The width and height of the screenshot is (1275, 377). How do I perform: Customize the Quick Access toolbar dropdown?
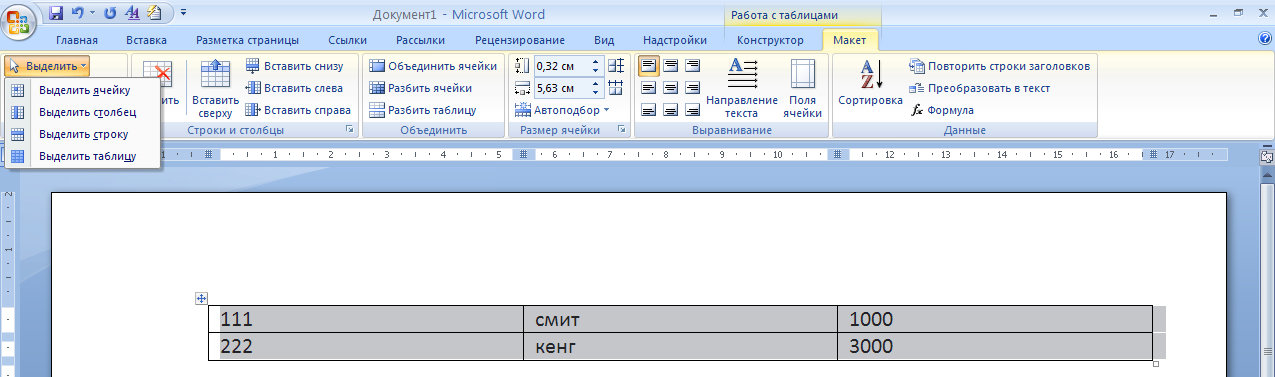point(184,14)
